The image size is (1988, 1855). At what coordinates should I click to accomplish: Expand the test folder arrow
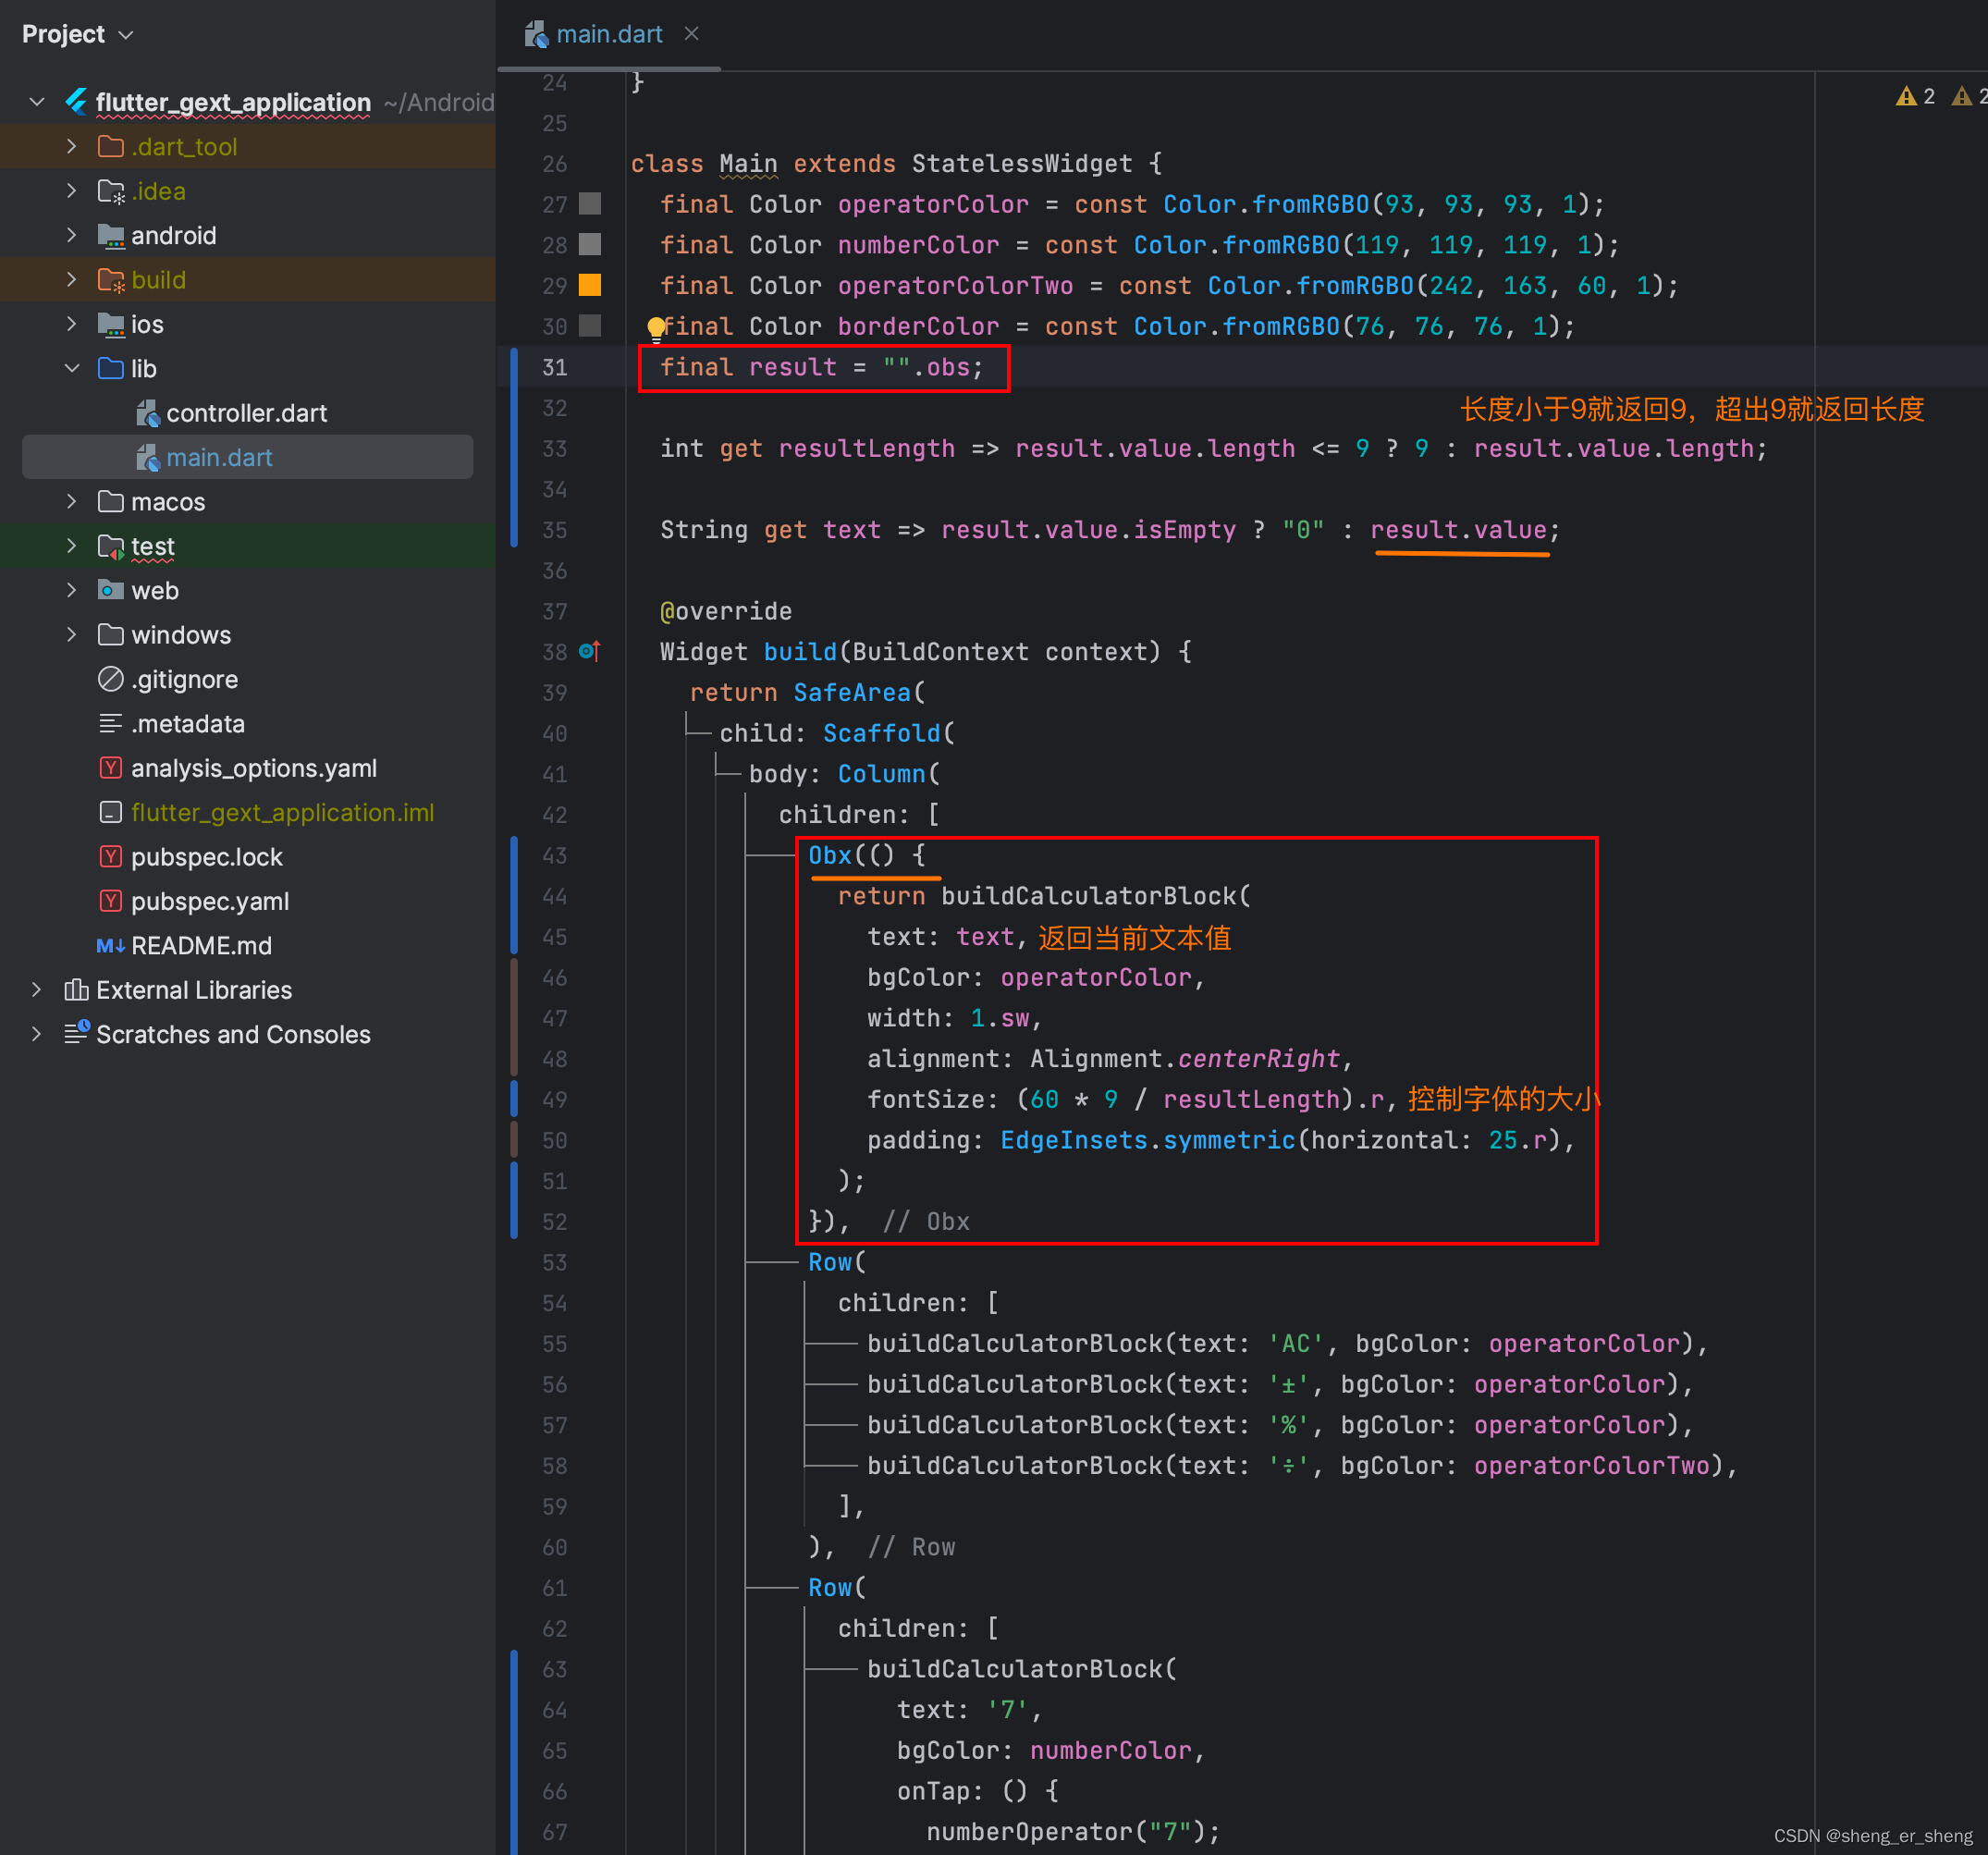coord(71,547)
